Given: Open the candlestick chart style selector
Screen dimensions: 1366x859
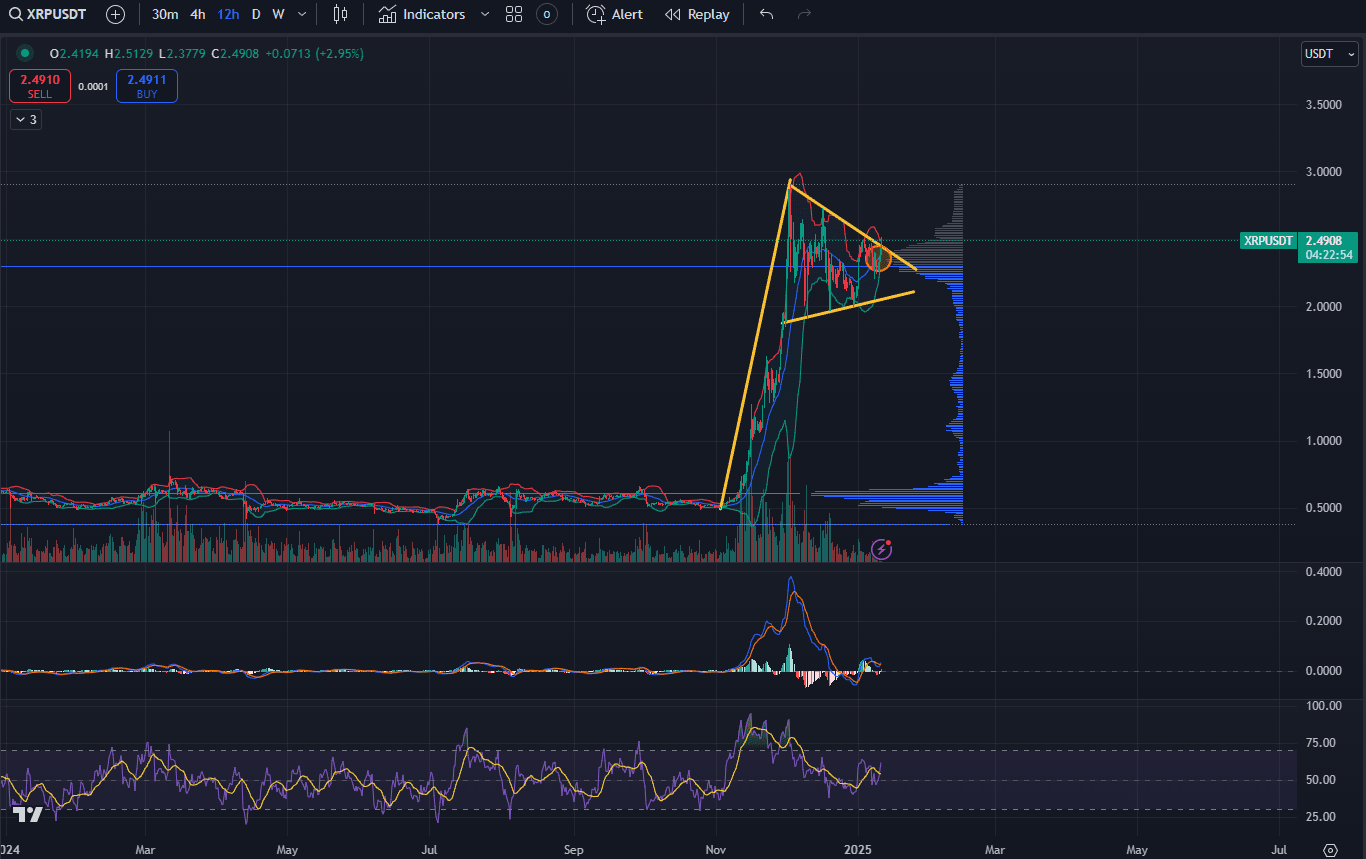Looking at the screenshot, I should (x=341, y=14).
